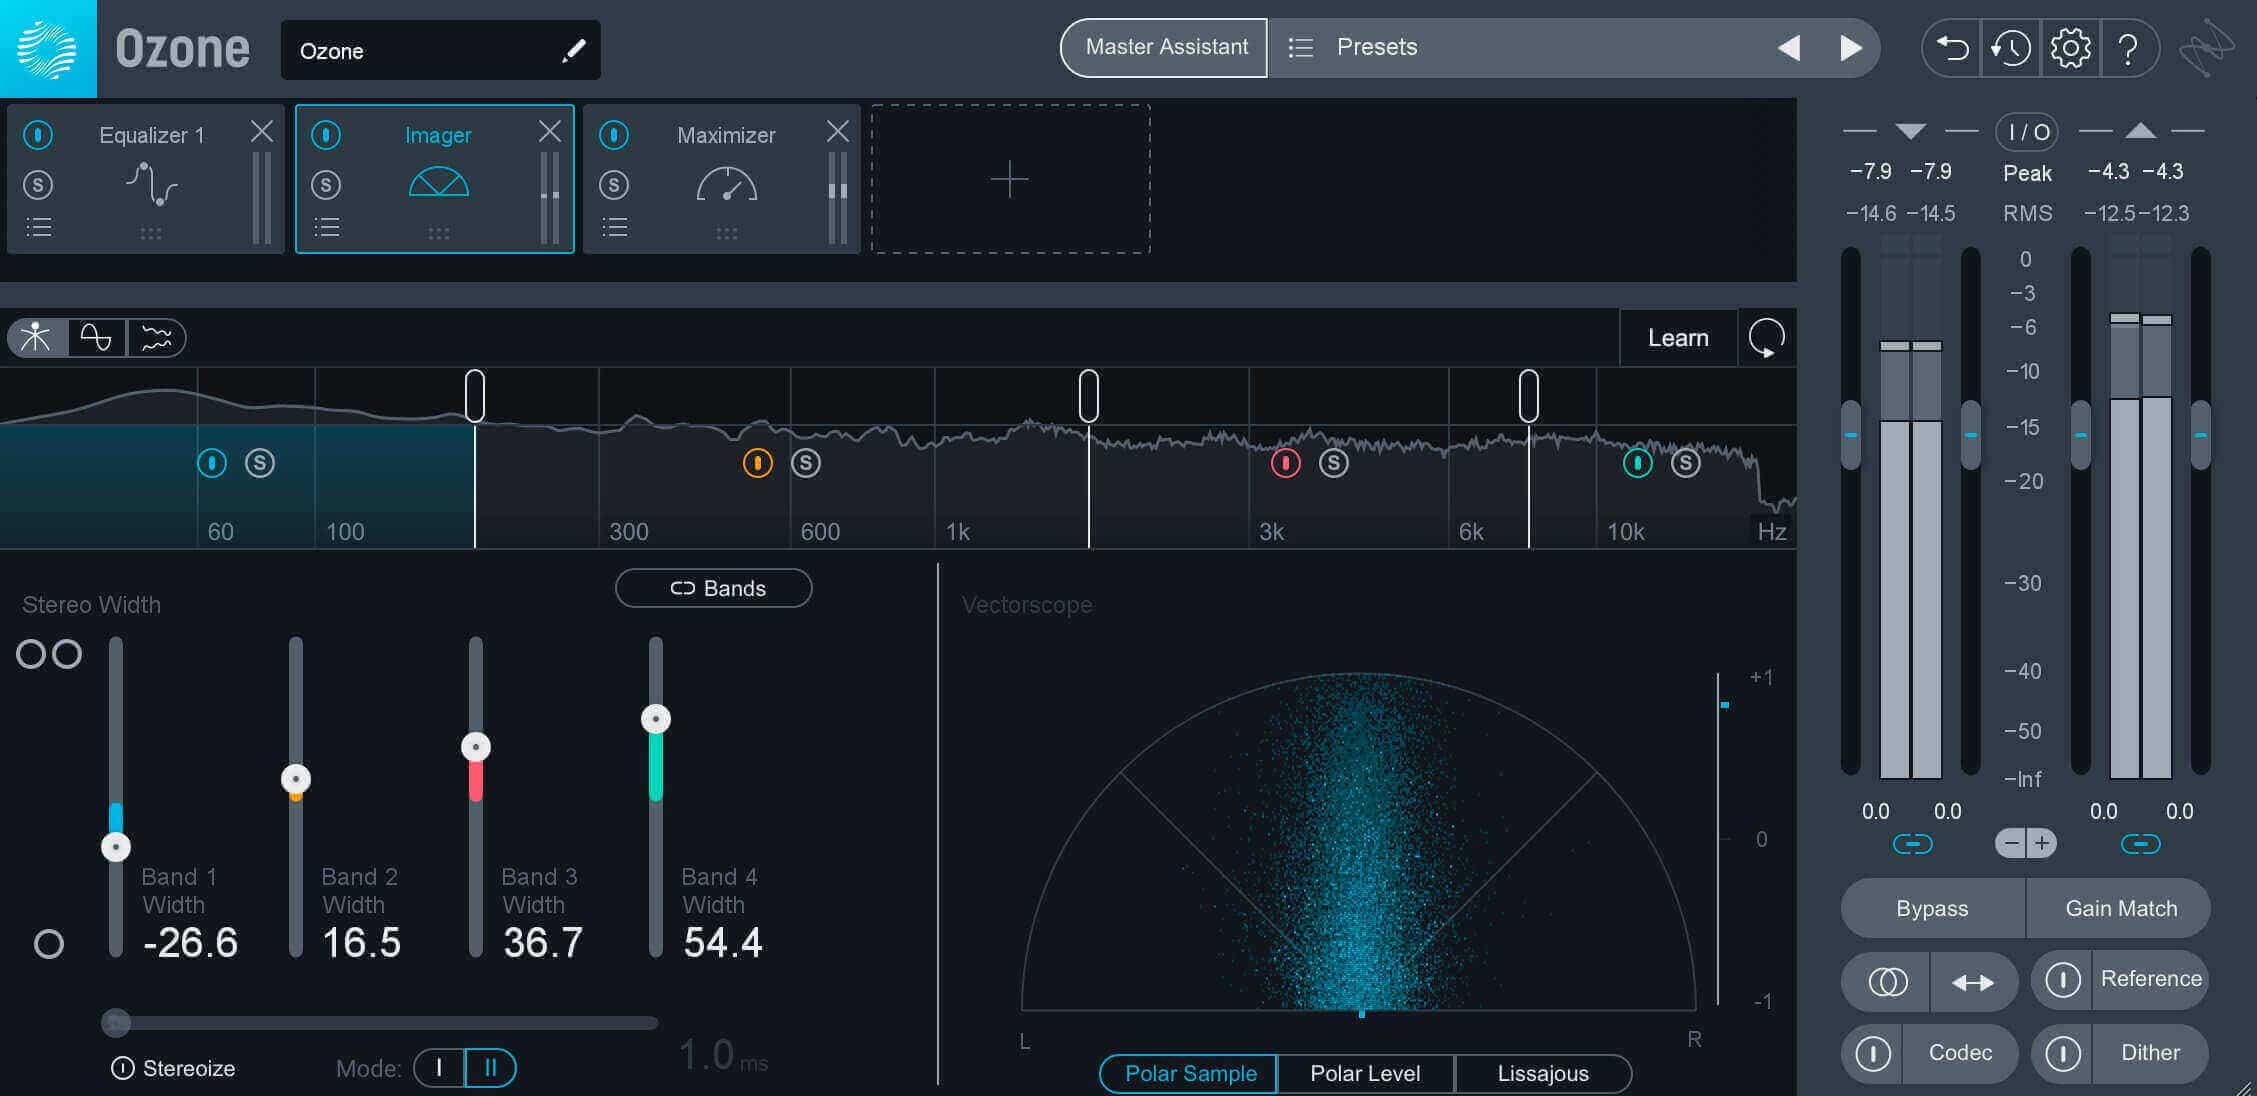This screenshot has height=1096, width=2257.
Task: Enable the Stereoize toggle
Action: pyautogui.click(x=122, y=1068)
